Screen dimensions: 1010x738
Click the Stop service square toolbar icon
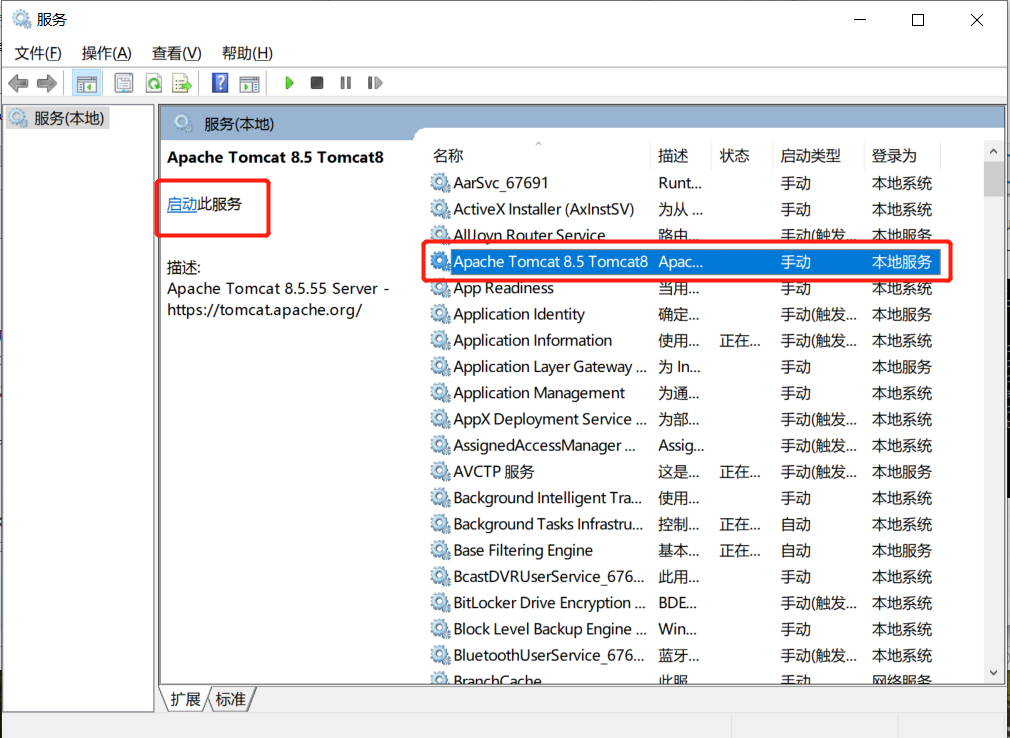316,82
